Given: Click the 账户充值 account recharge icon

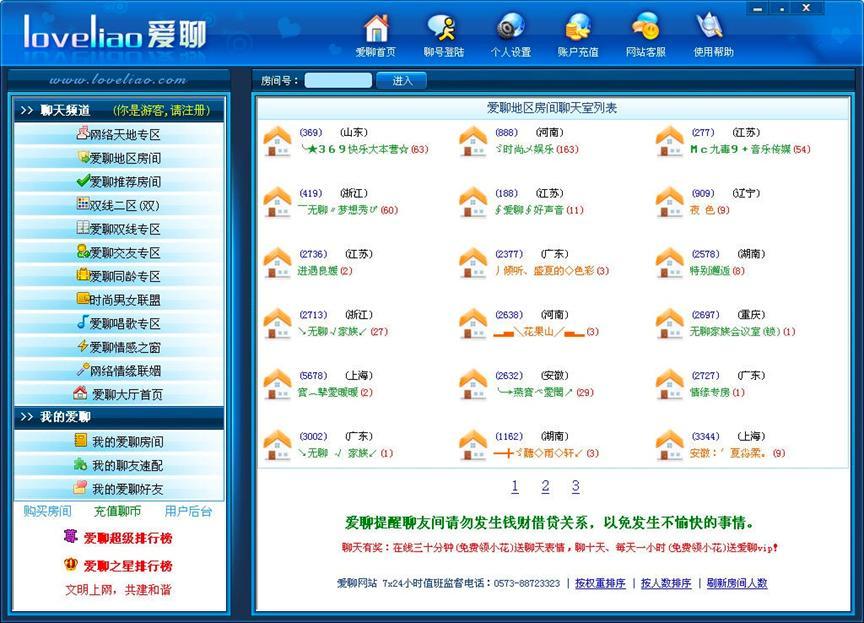Looking at the screenshot, I should coord(577,28).
